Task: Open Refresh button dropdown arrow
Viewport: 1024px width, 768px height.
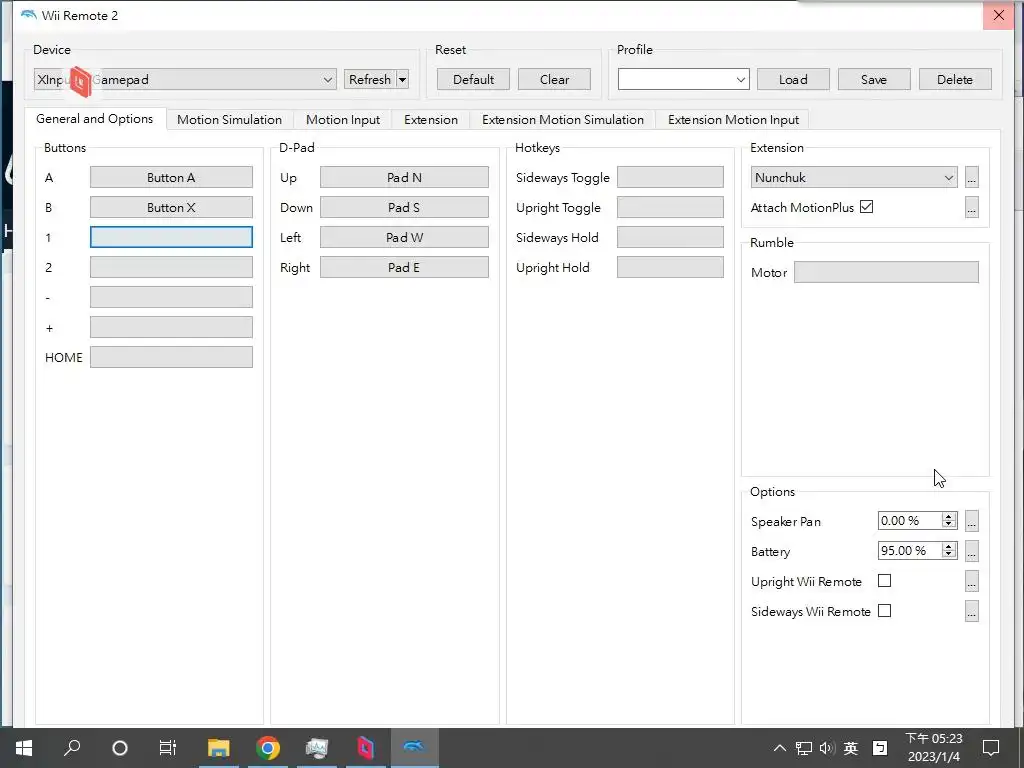Action: click(x=403, y=80)
